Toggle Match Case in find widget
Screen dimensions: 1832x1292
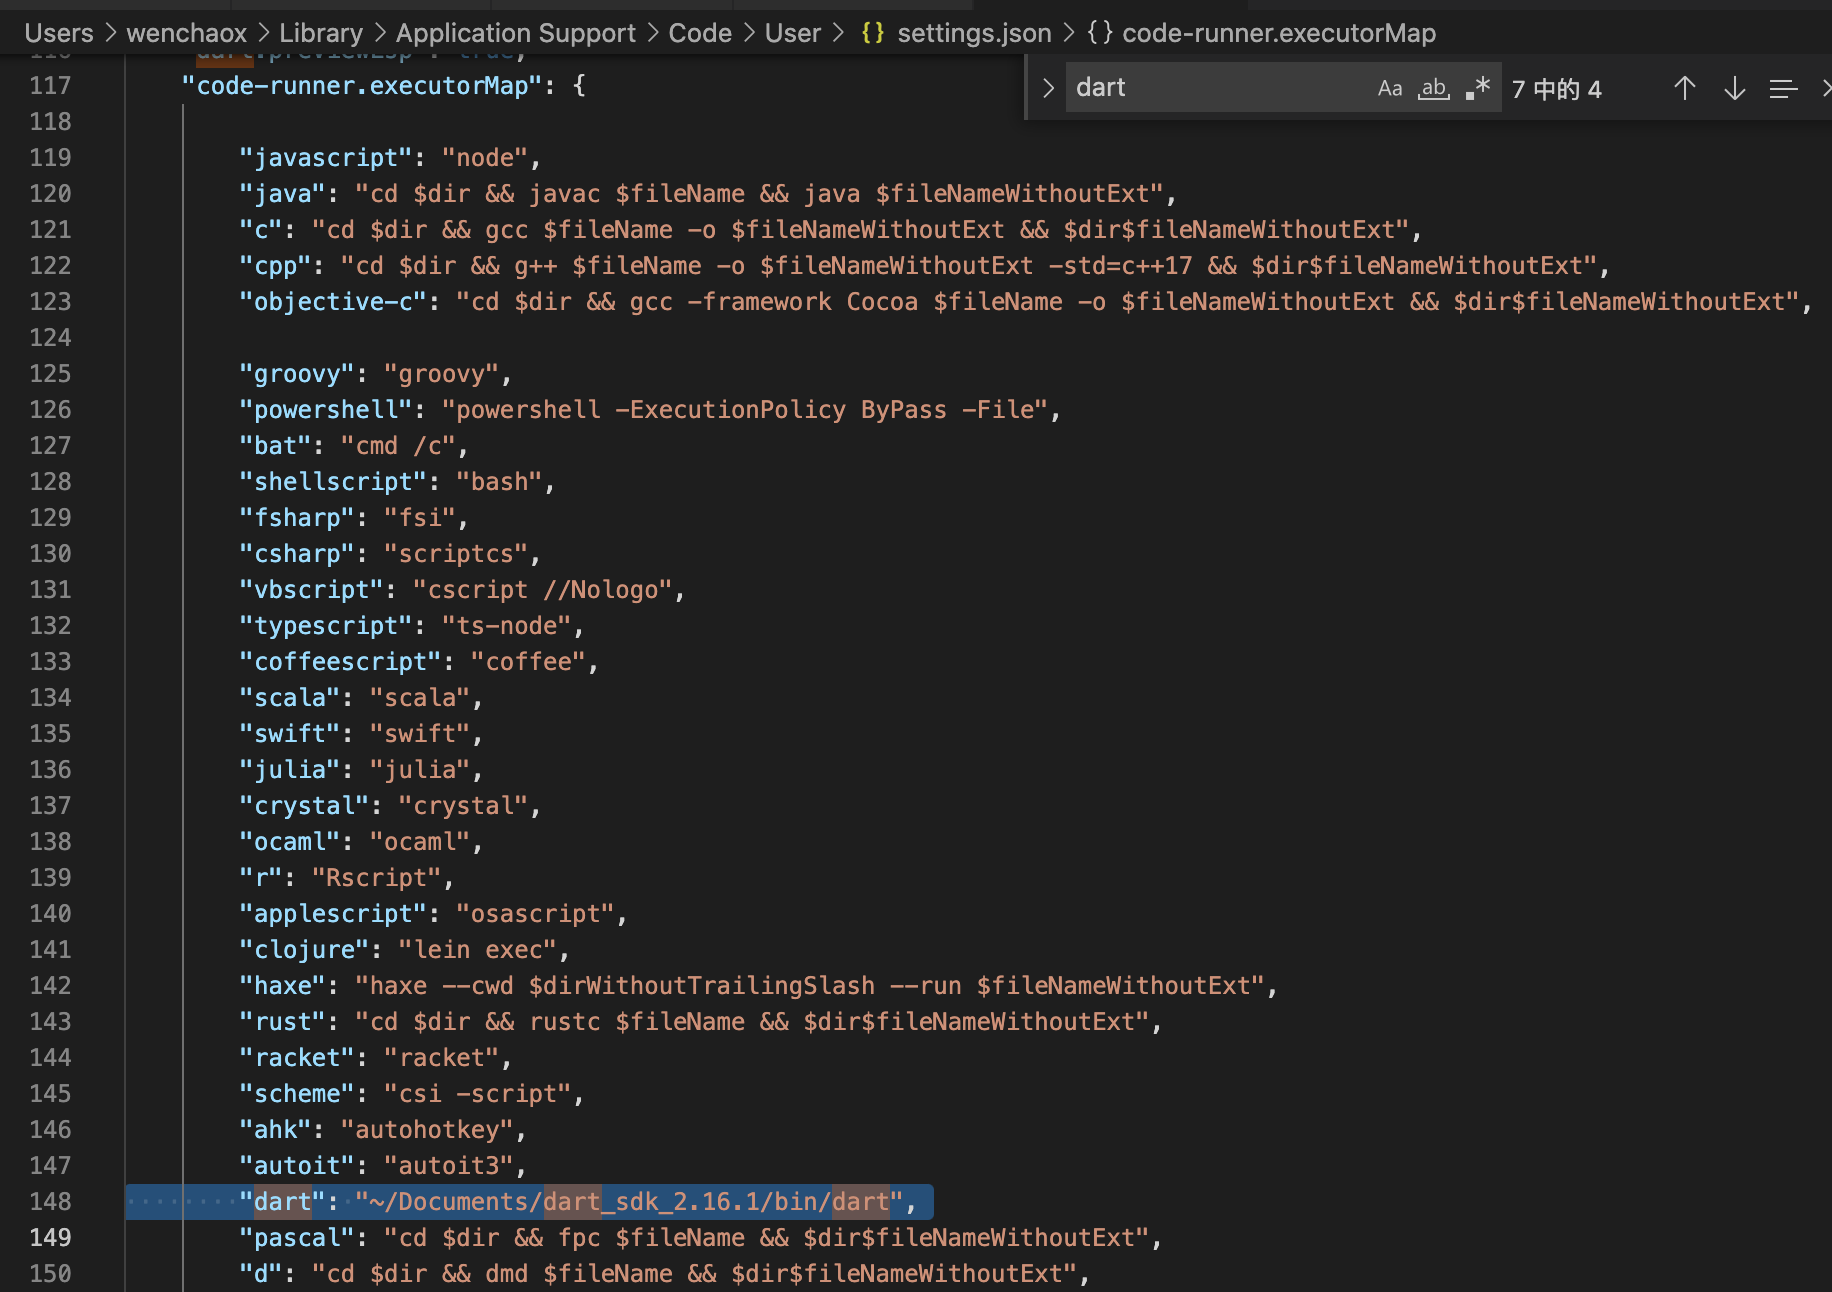(x=1389, y=88)
